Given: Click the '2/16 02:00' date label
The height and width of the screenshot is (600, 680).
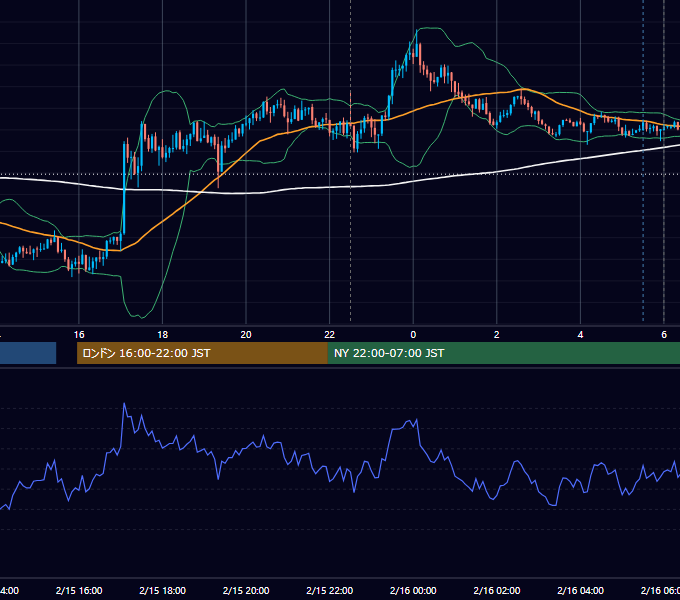Looking at the screenshot, I should point(497,591).
